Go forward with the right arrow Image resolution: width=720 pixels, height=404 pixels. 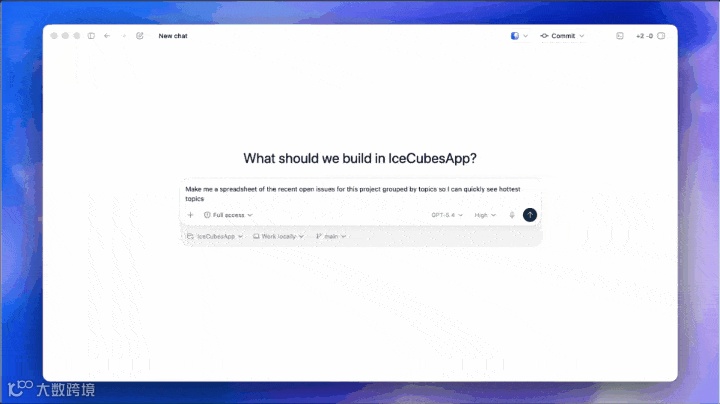coord(124,36)
